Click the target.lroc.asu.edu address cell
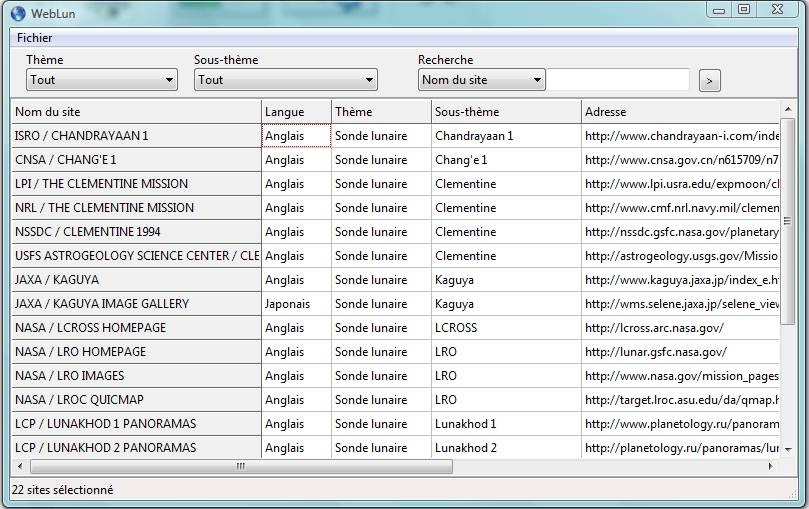Screen dimensions: 809x509 tap(681, 400)
